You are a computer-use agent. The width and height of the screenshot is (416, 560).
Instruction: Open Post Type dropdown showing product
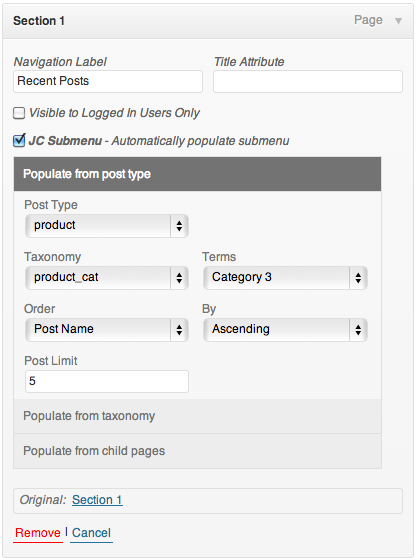click(107, 226)
